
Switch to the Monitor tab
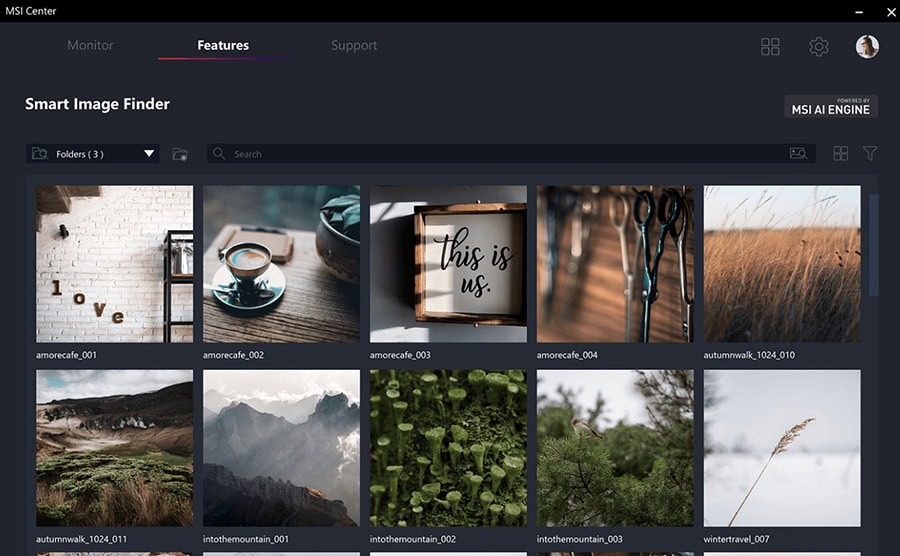coord(90,45)
